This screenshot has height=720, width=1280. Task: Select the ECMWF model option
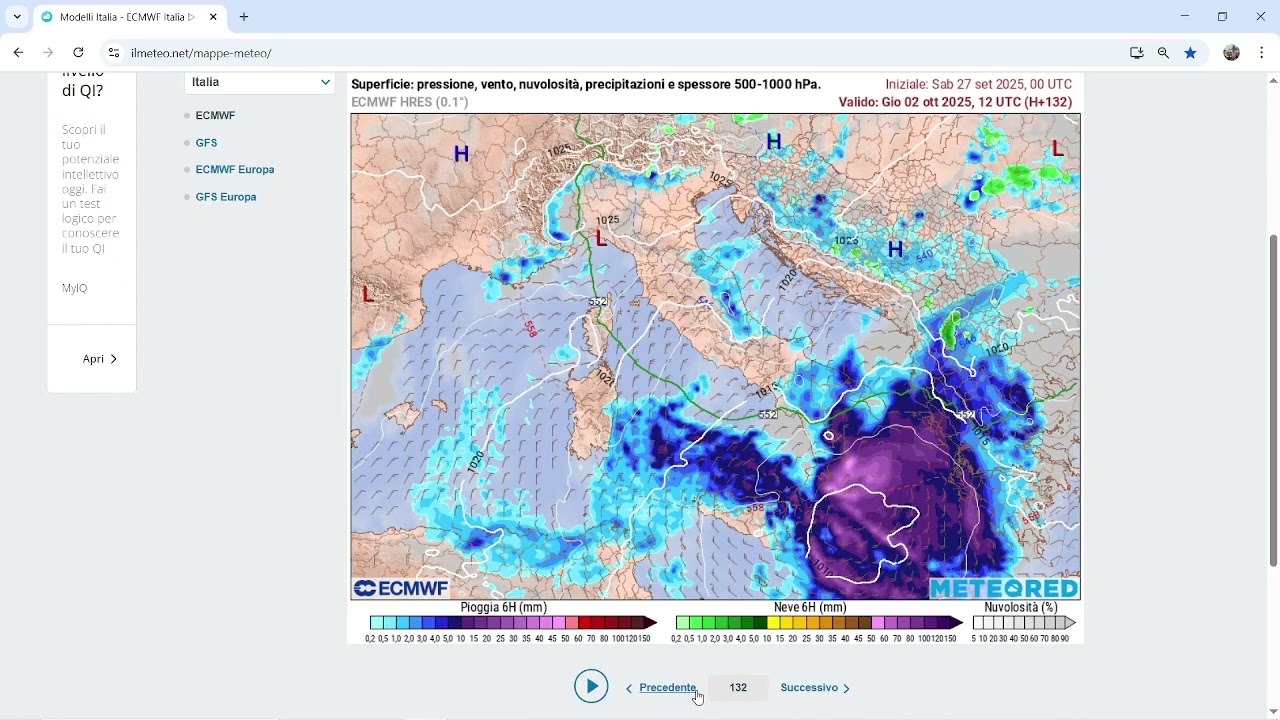coord(215,116)
